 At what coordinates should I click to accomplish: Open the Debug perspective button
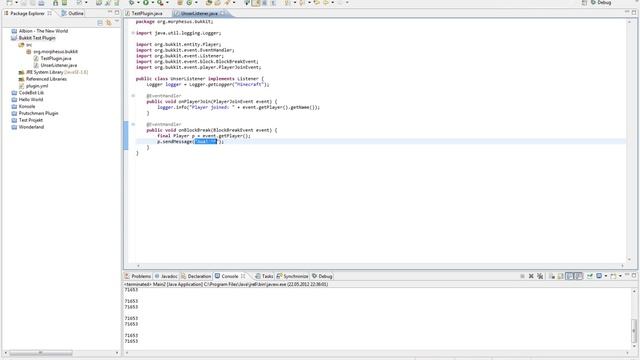pyautogui.click(x=601, y=2)
